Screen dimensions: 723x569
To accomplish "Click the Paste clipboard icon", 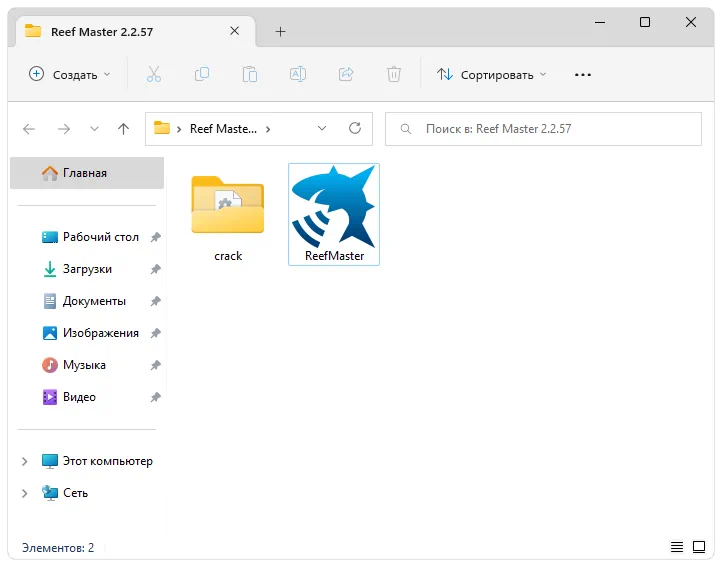I will (x=249, y=74).
